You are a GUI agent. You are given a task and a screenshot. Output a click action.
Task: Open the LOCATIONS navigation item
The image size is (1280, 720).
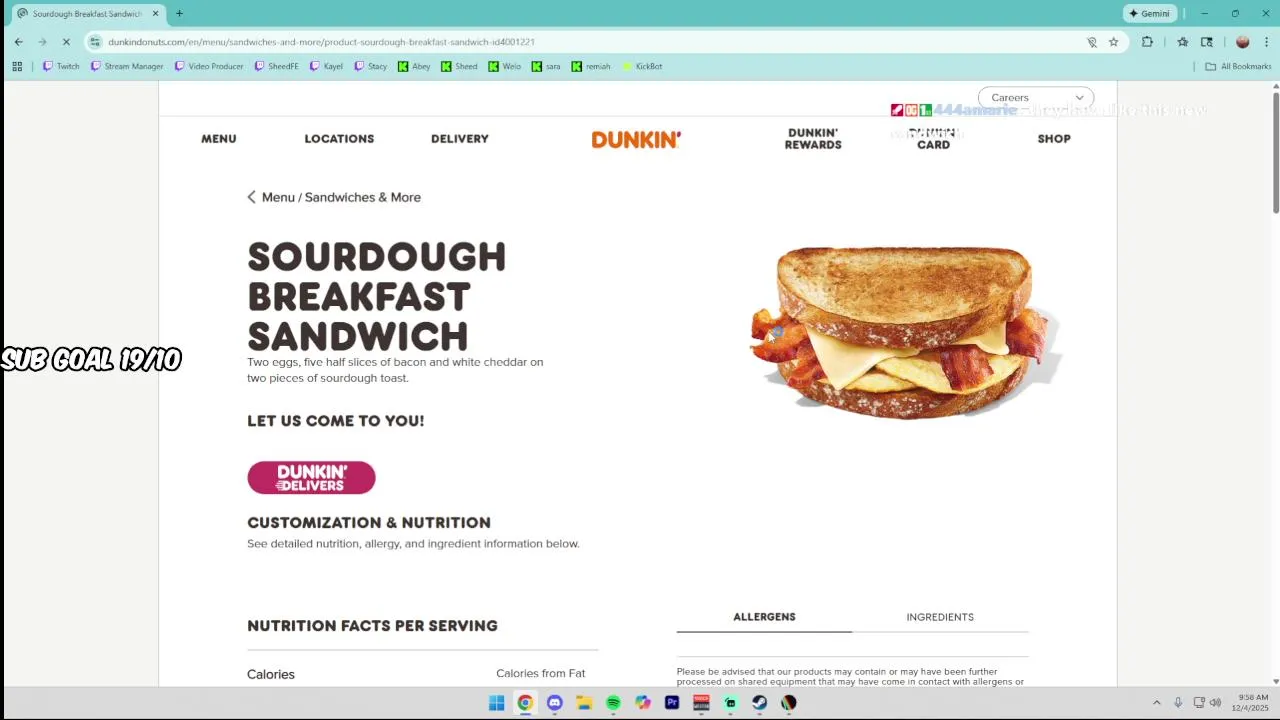click(x=339, y=139)
